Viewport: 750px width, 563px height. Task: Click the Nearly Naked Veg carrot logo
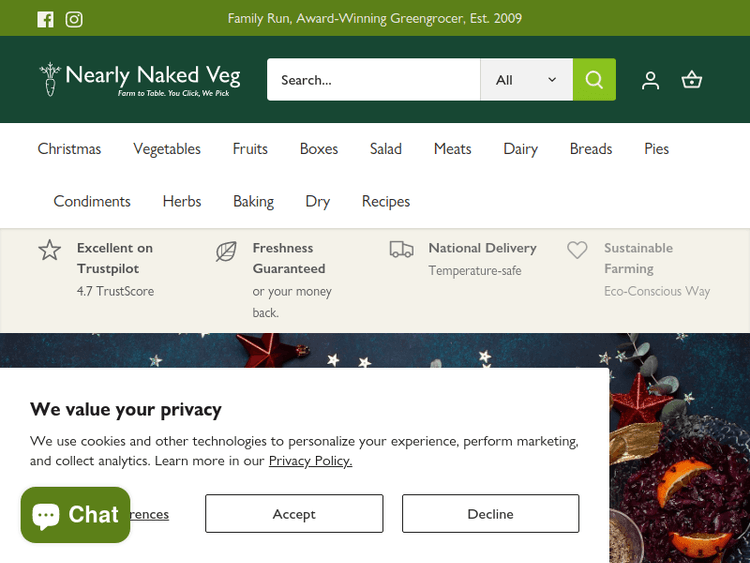coord(50,79)
